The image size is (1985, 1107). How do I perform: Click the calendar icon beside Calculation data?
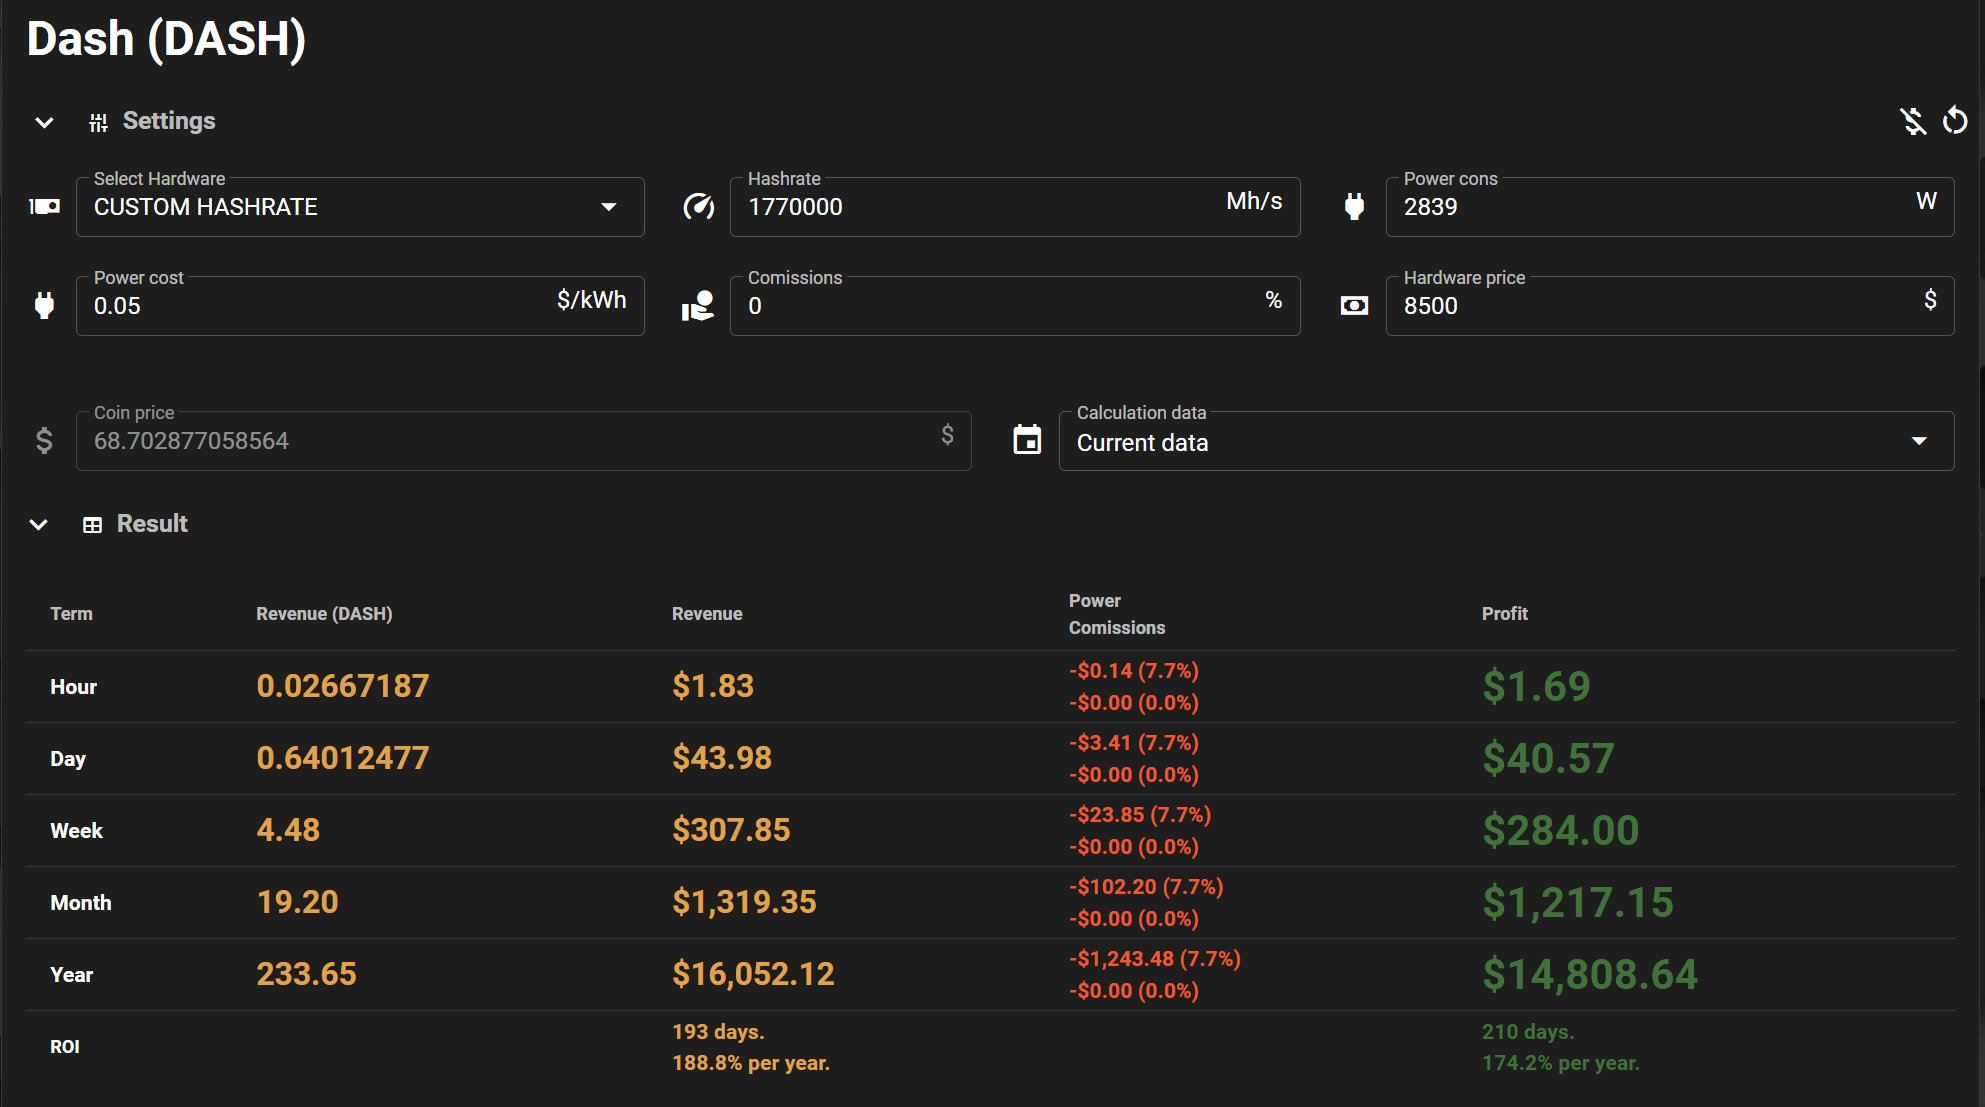1027,439
